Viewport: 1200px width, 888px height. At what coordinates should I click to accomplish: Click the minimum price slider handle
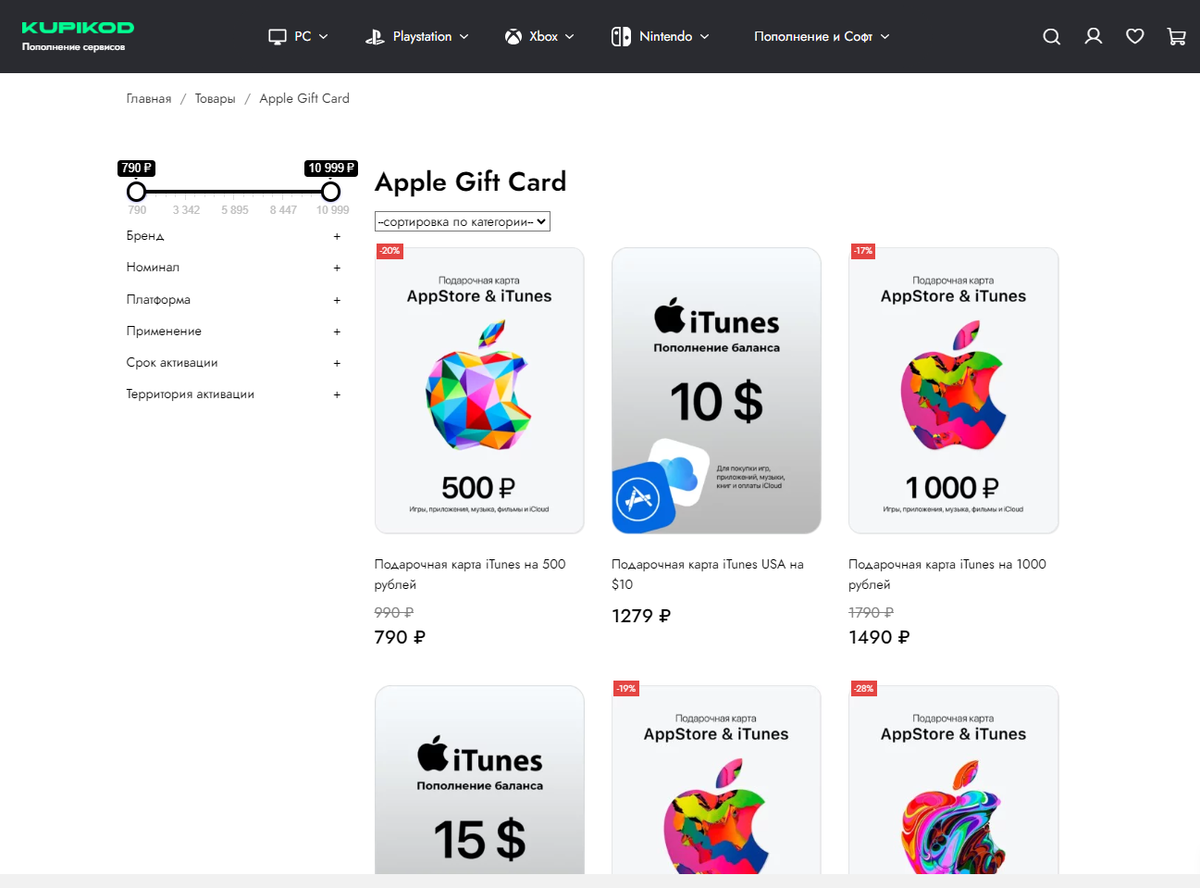(x=137, y=191)
